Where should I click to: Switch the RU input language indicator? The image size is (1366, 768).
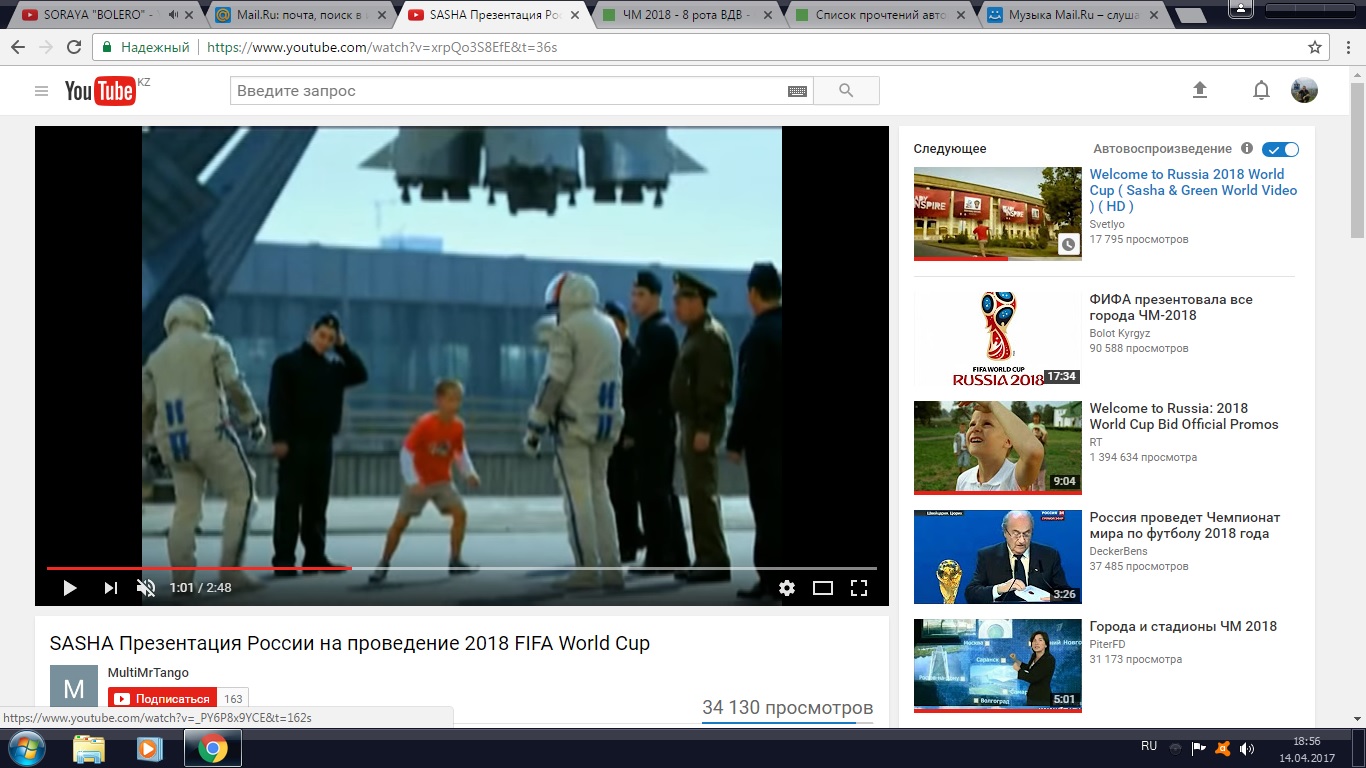pyautogui.click(x=1149, y=747)
